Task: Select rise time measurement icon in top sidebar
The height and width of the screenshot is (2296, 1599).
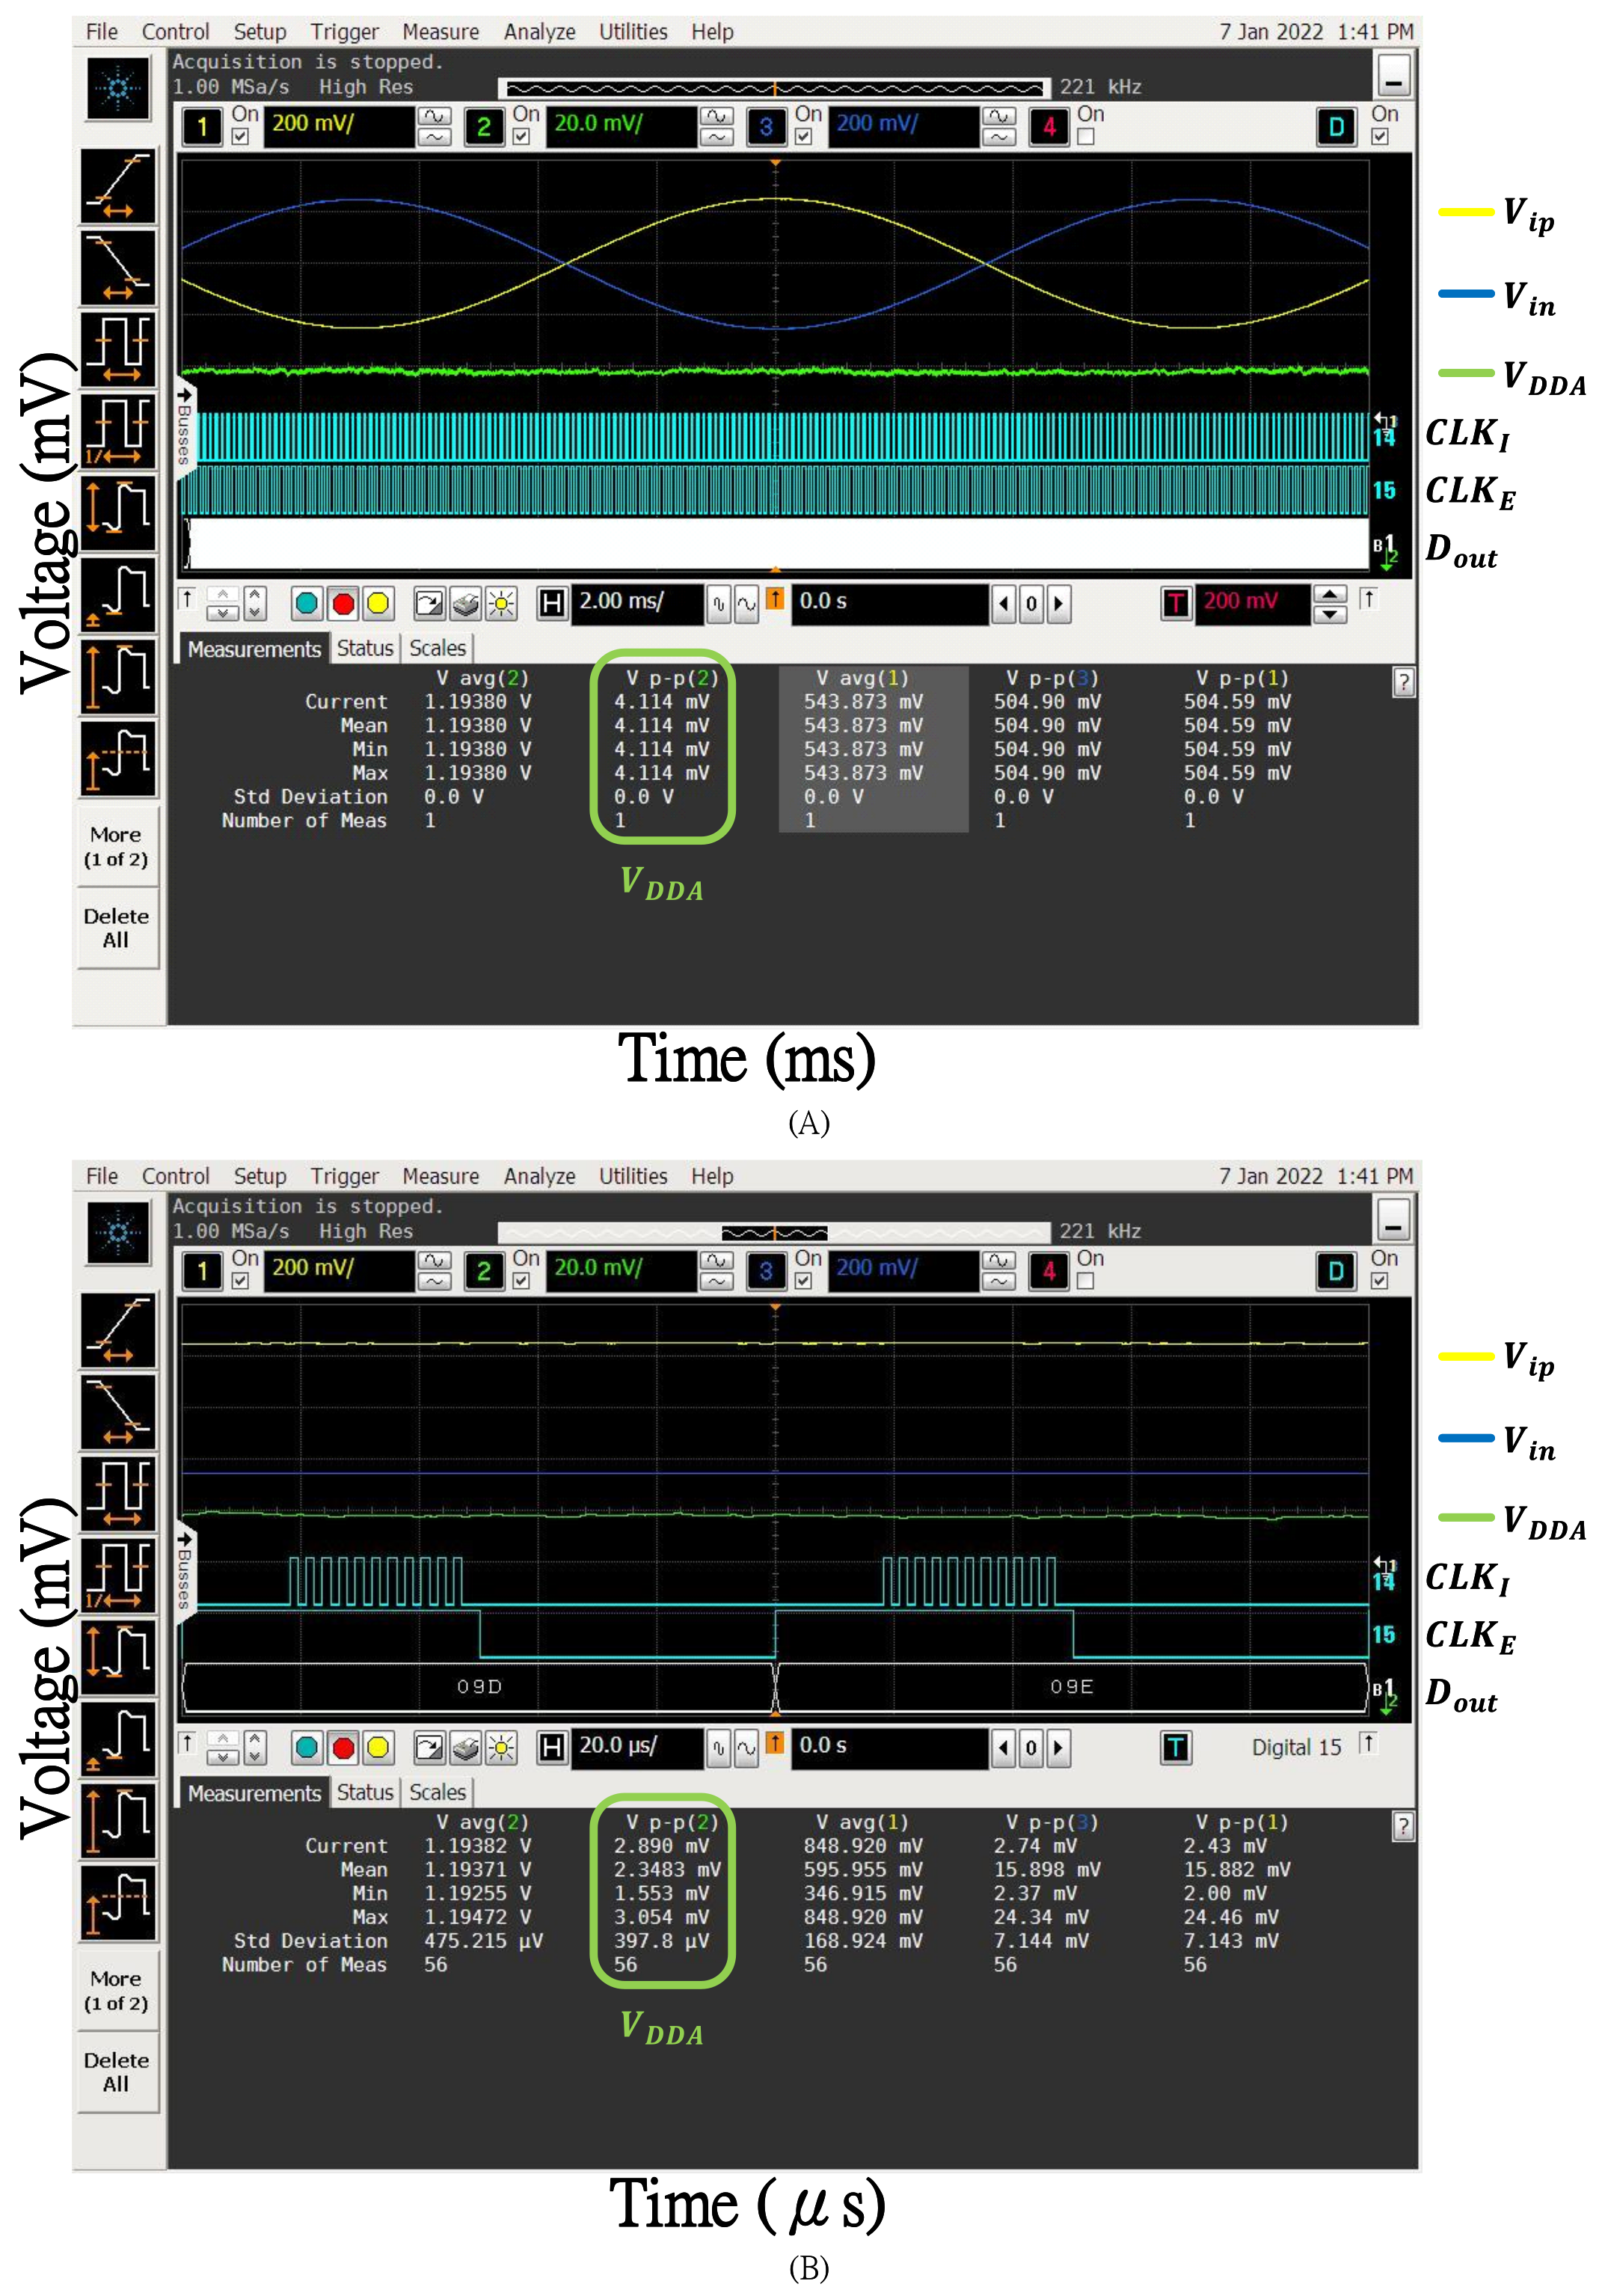Action: click(x=118, y=186)
